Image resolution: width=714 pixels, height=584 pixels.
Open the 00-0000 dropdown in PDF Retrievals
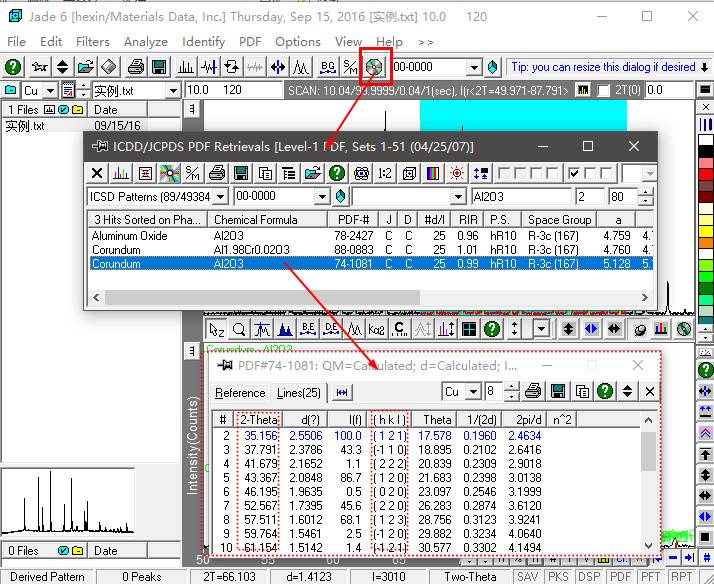point(322,197)
